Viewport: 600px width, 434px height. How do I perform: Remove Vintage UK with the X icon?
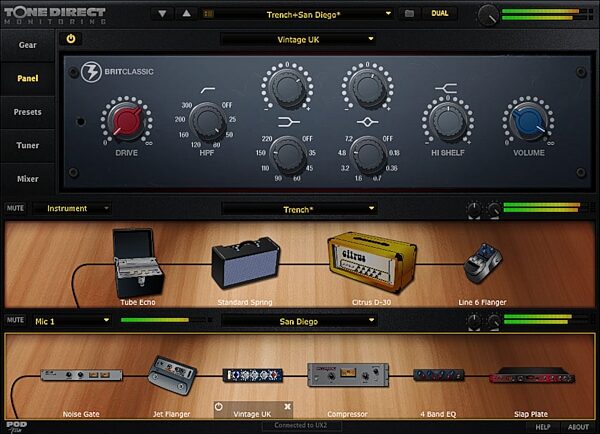coord(287,406)
